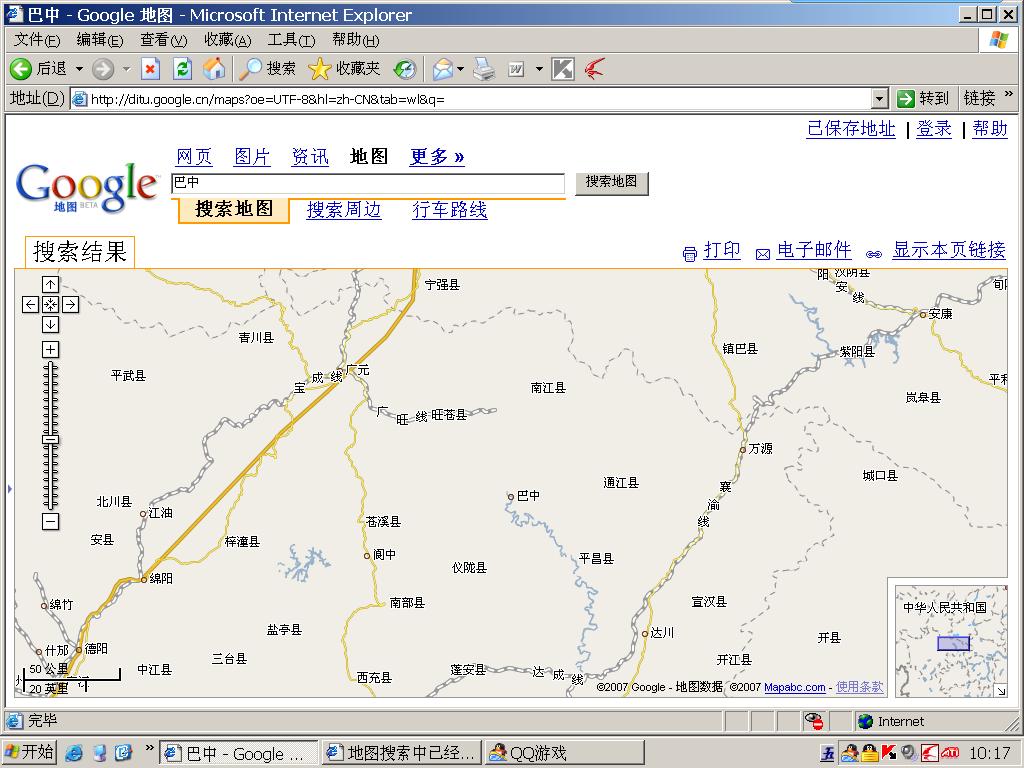
Task: Switch to the QQ游戏 taskbar window
Action: pyautogui.click(x=564, y=753)
